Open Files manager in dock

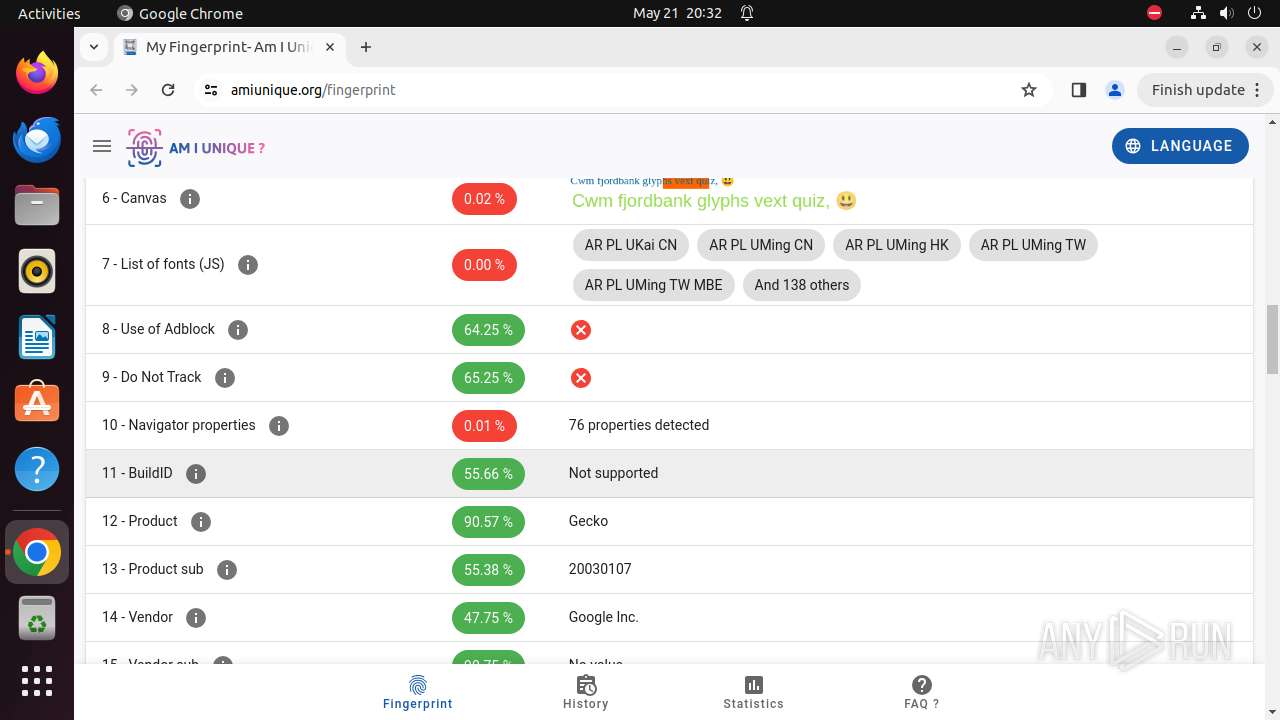[37, 205]
